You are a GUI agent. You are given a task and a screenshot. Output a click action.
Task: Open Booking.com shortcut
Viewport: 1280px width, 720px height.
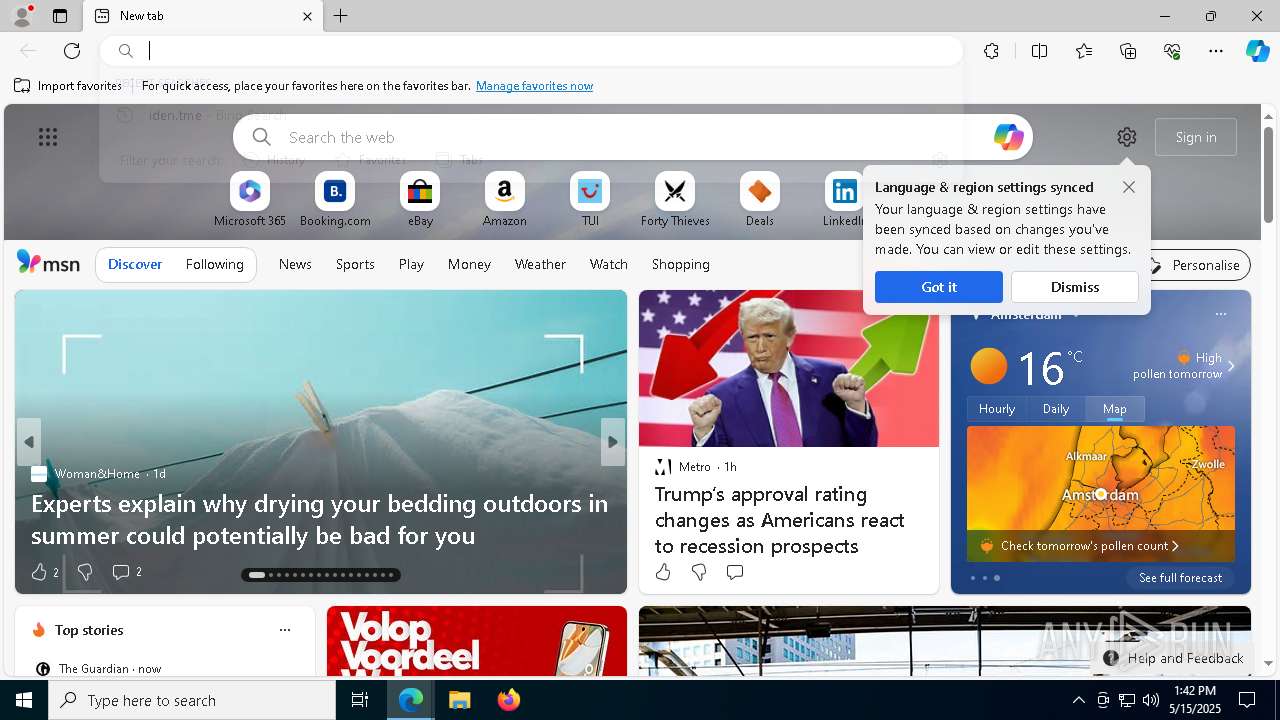(335, 200)
